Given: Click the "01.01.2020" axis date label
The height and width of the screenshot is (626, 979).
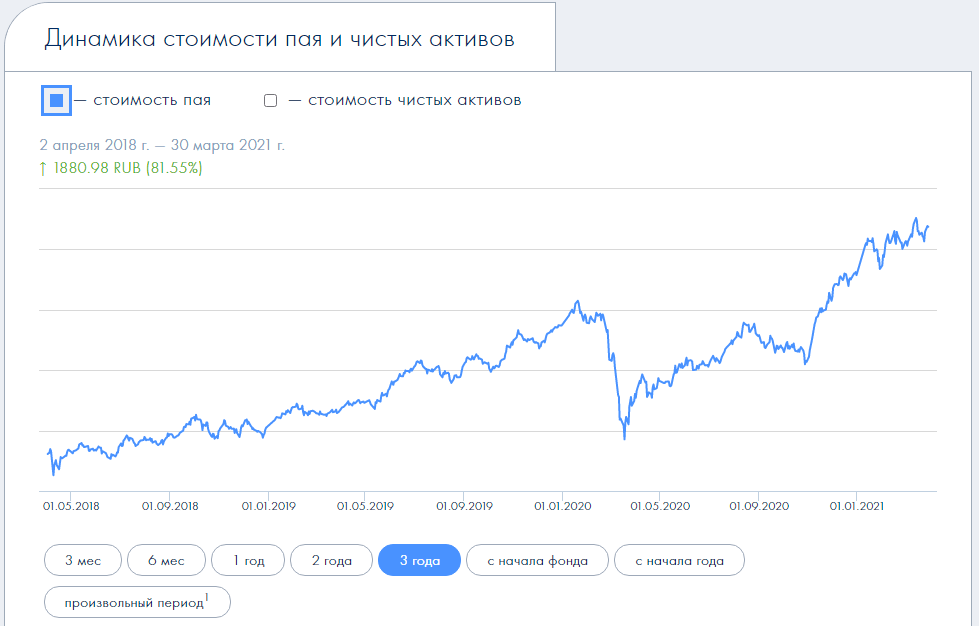Looking at the screenshot, I should (562, 506).
